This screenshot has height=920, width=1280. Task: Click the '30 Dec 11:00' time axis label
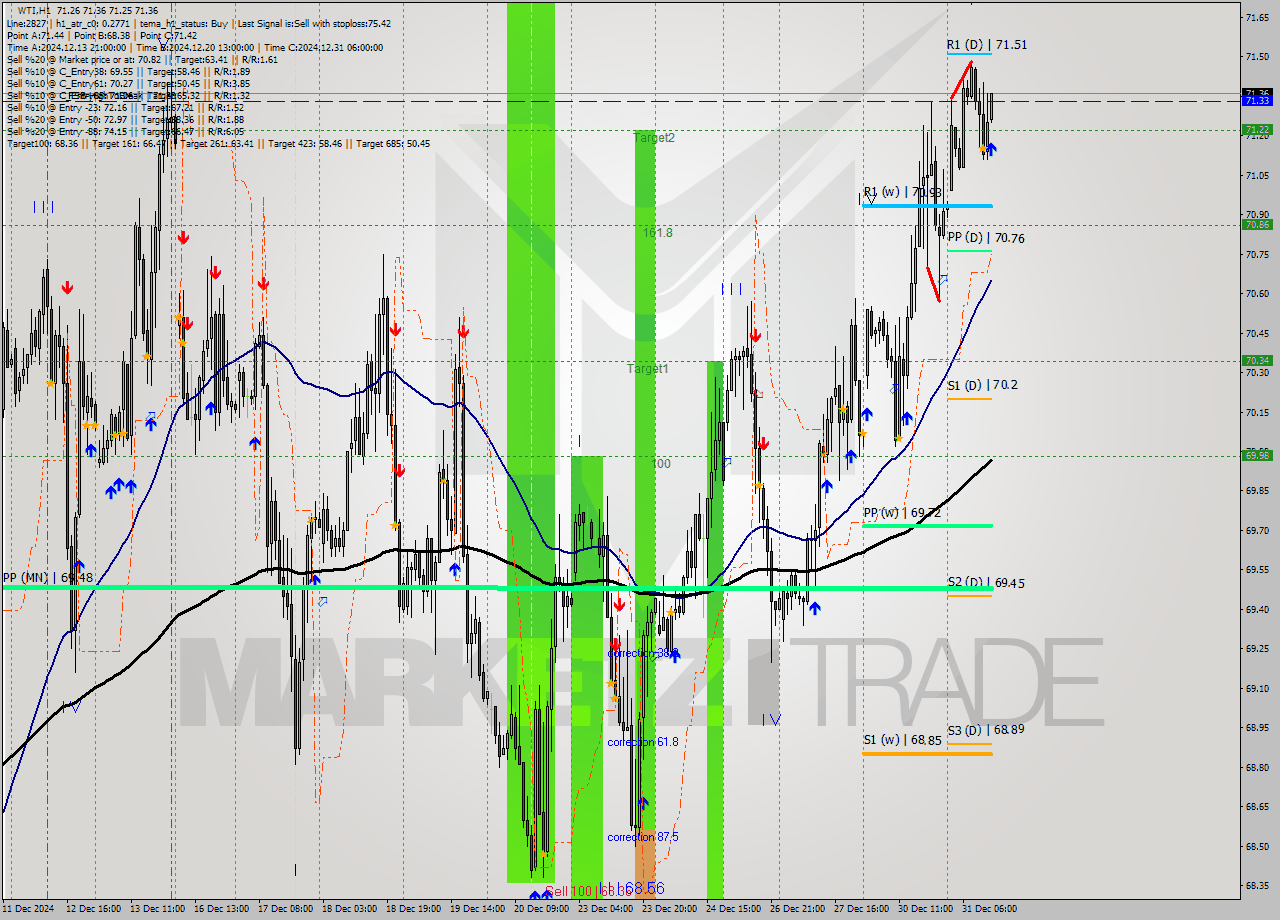tap(926, 909)
